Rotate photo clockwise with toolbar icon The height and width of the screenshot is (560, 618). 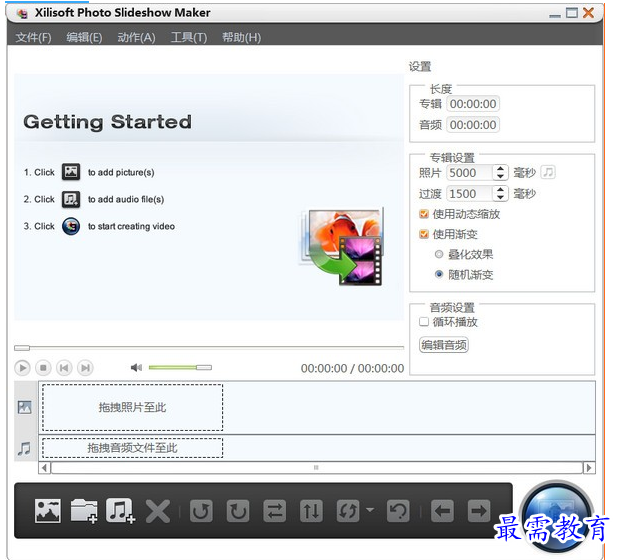tap(238, 511)
